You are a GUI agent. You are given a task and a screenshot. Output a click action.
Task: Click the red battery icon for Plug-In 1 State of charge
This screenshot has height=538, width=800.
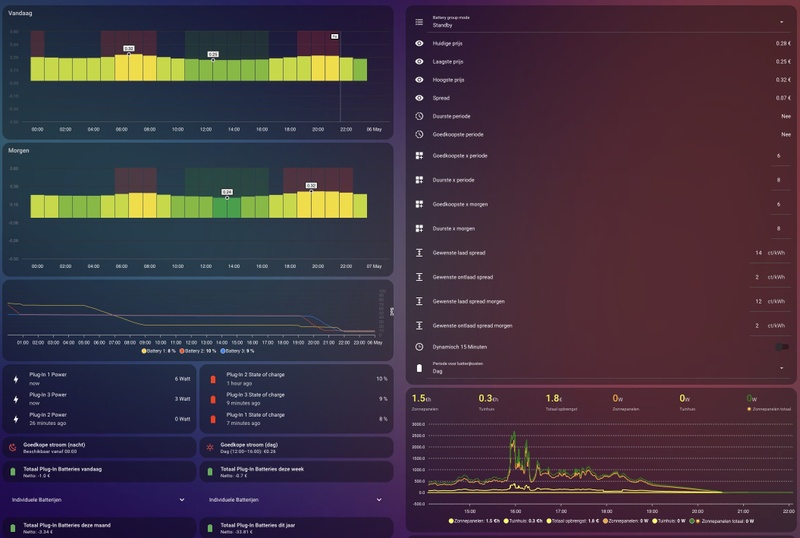213,419
